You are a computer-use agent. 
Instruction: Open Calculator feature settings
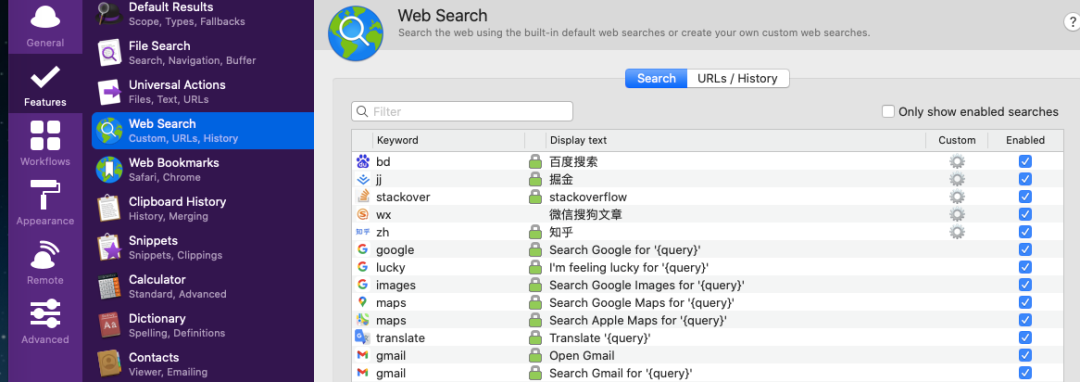pos(202,286)
